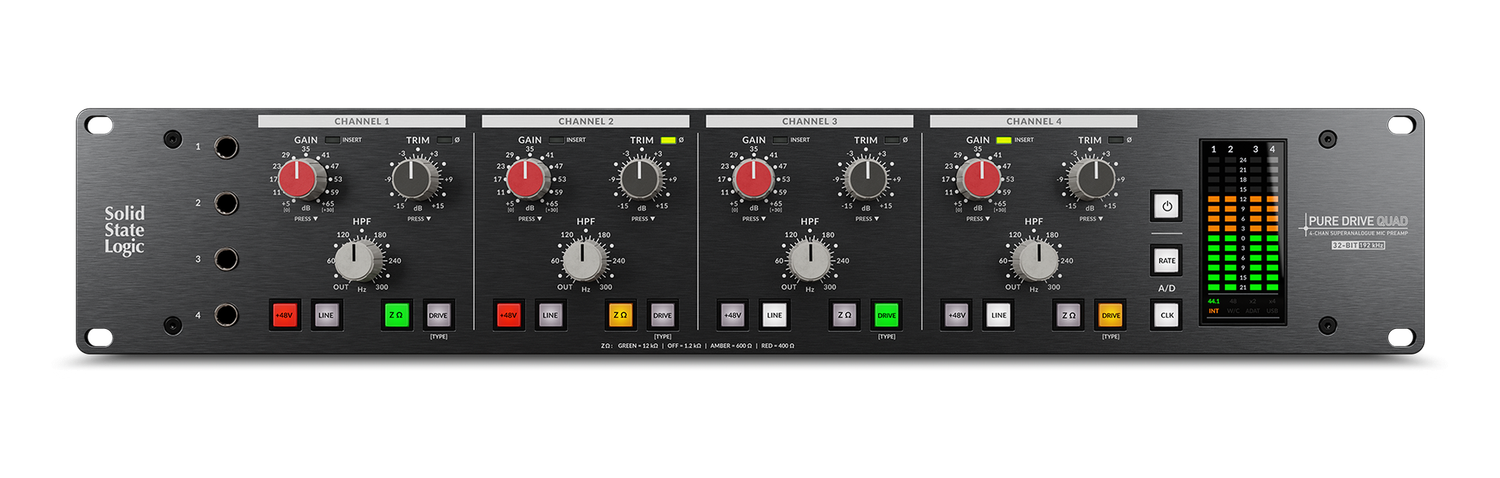Click the Channel 1 header label
Screen dimensions: 1500x478
[x=361, y=121]
